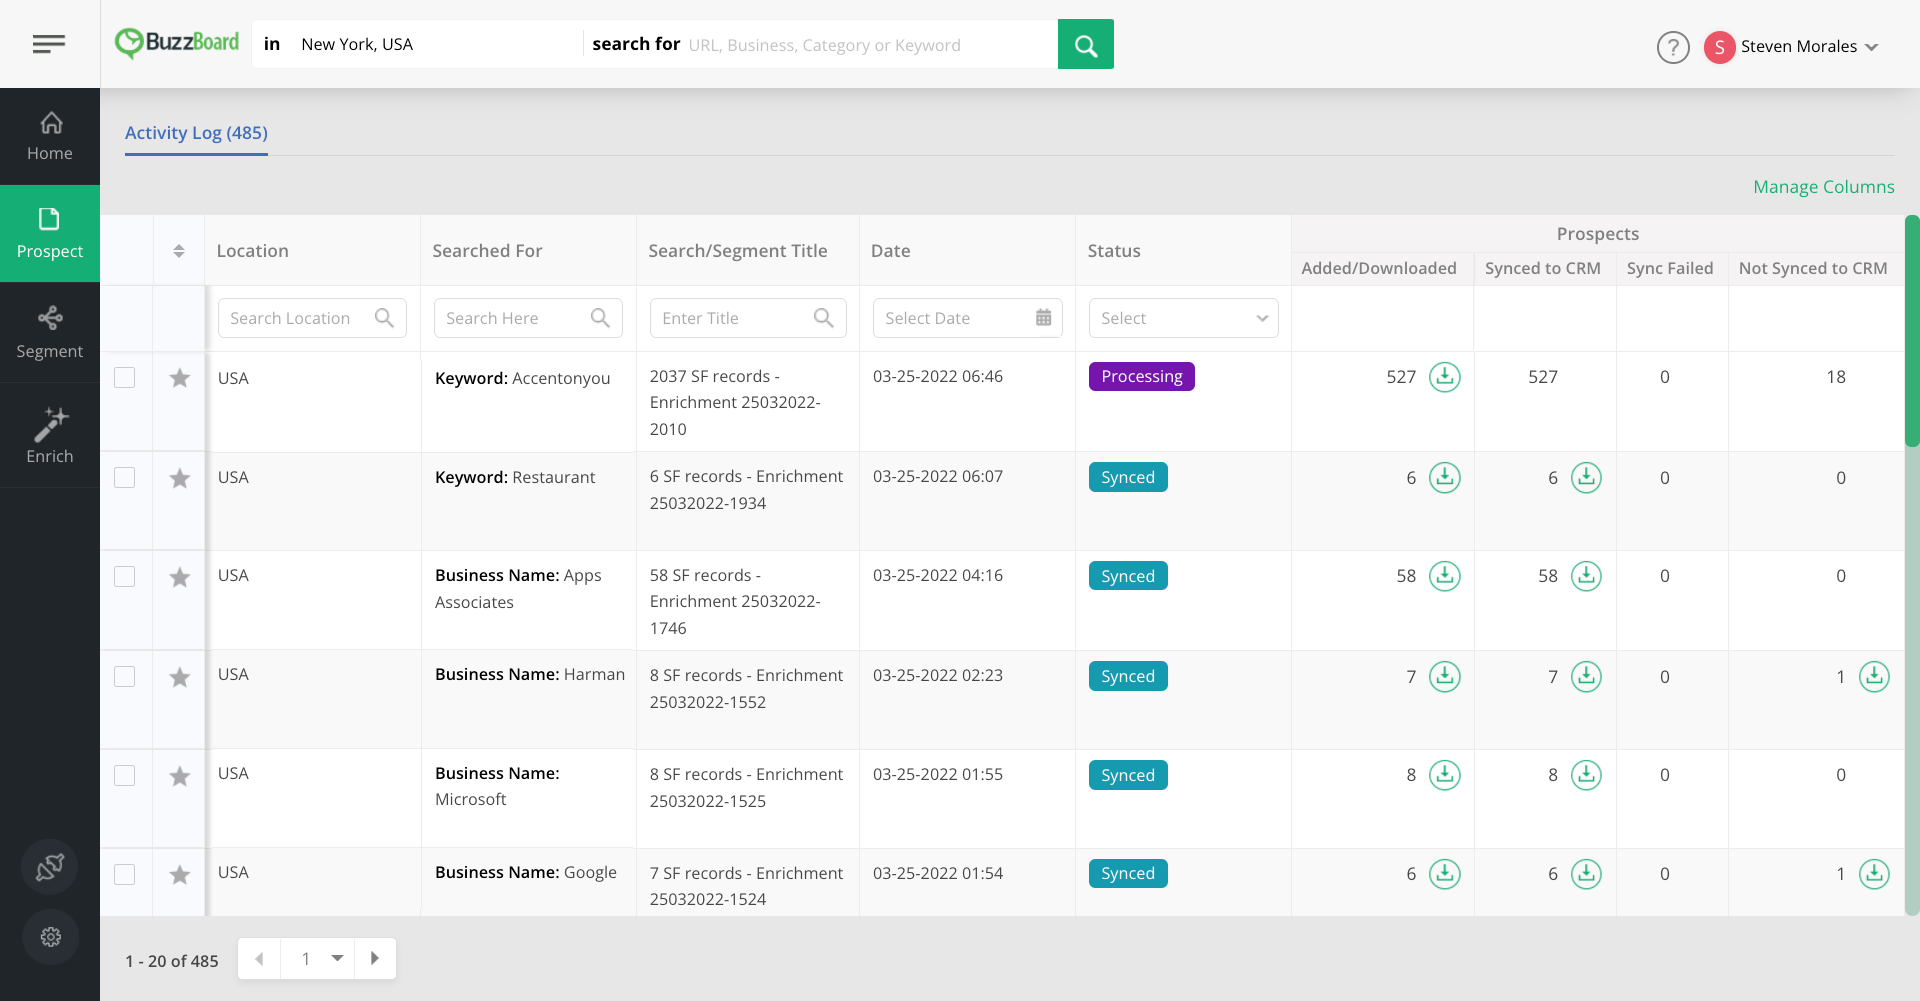Select checkbox for Harman row
The image size is (1920, 1001).
(x=124, y=676)
